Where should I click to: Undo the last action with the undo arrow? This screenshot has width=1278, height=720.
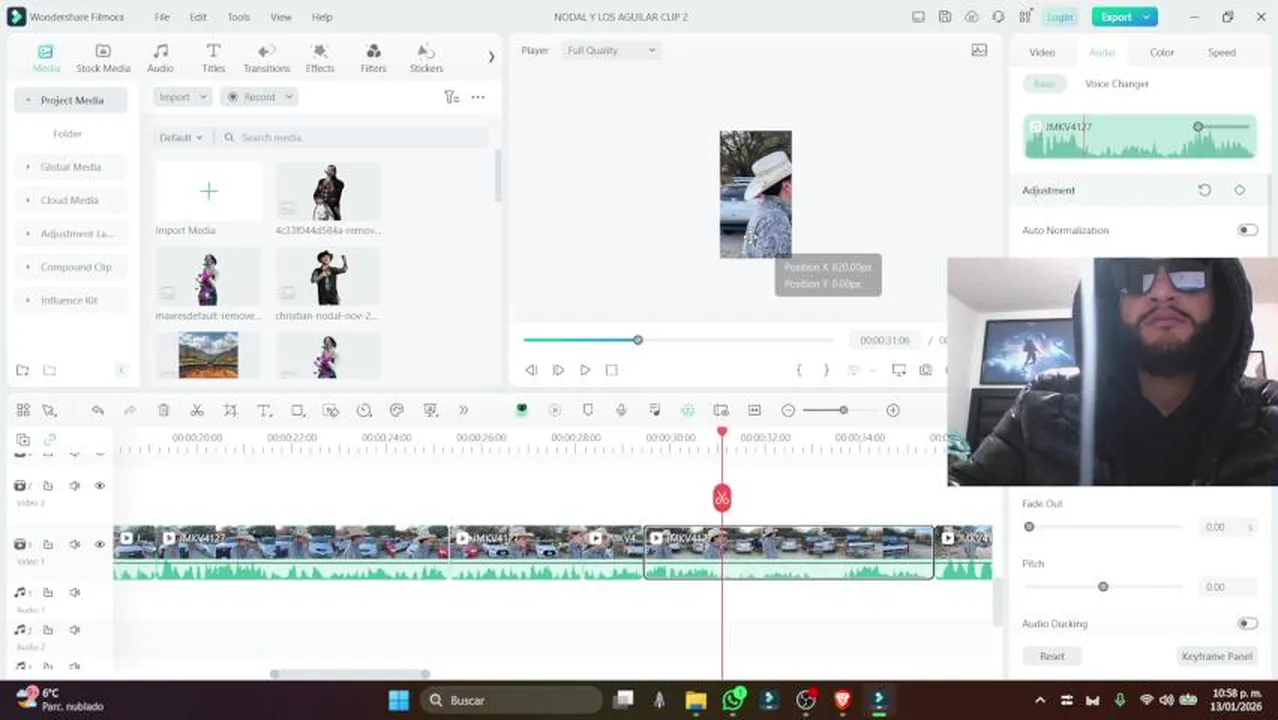pos(97,410)
